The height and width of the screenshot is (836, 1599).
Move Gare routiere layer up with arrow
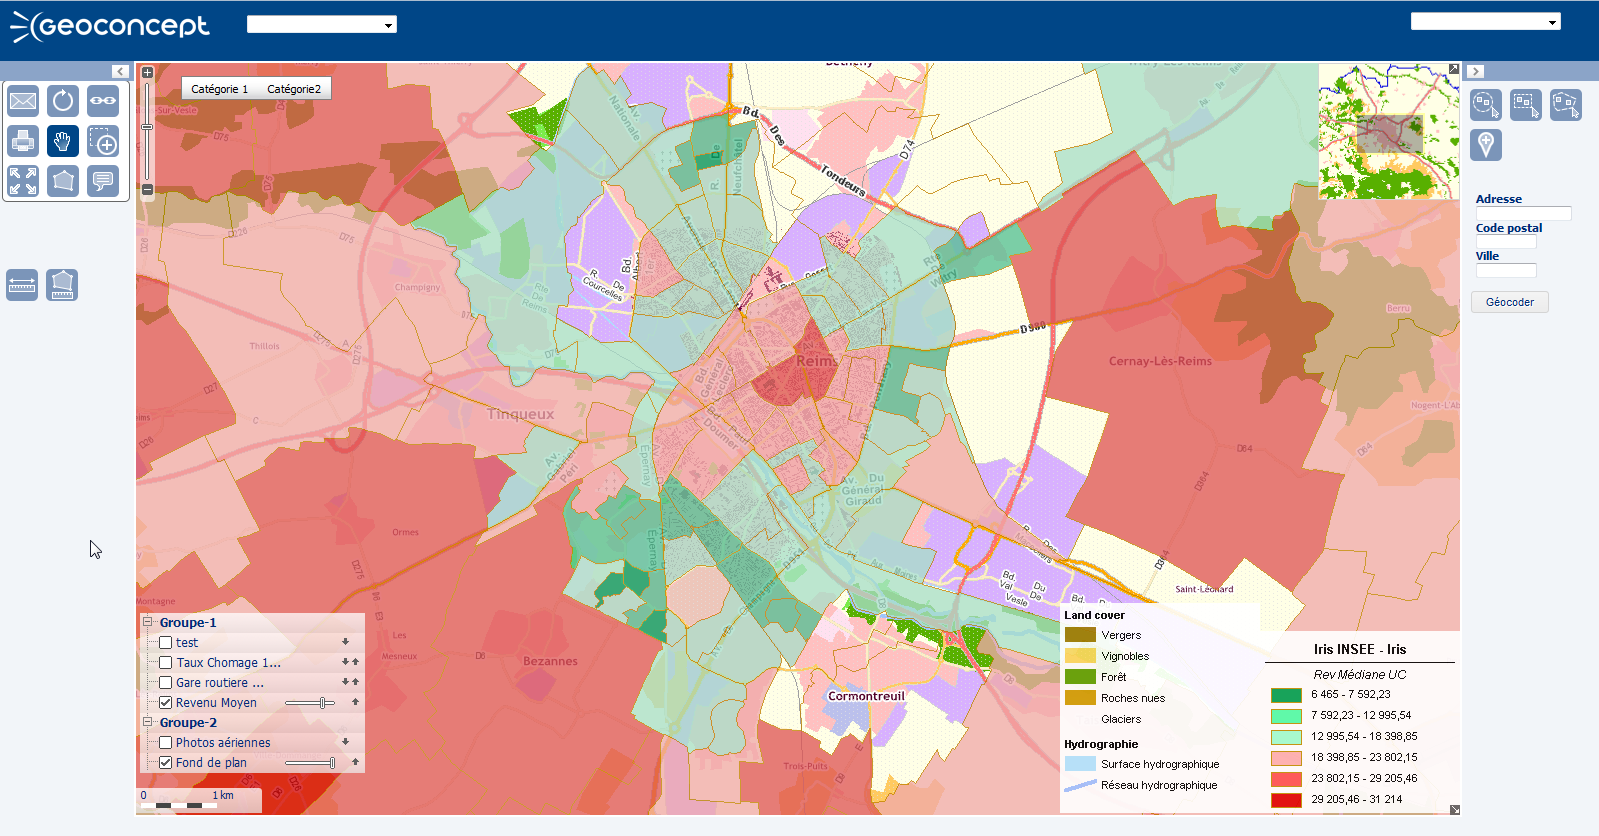355,682
